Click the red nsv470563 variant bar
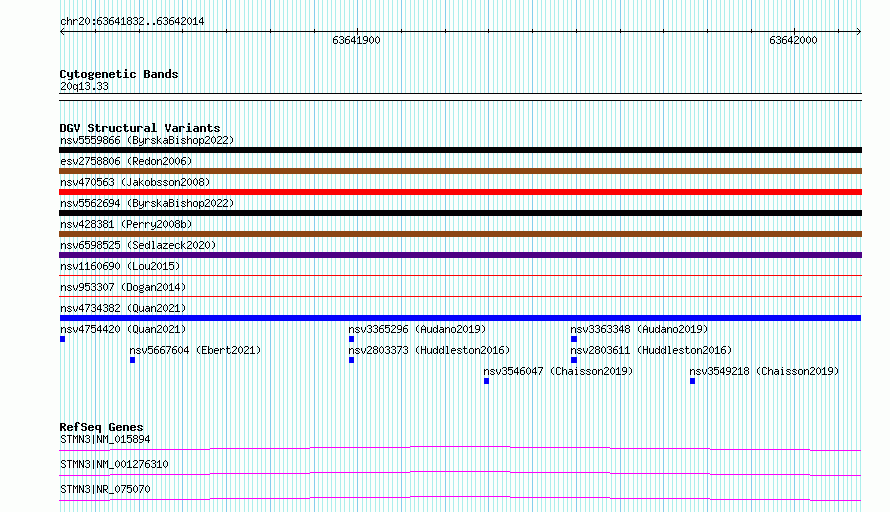The width and height of the screenshot is (890, 512). tap(460, 192)
